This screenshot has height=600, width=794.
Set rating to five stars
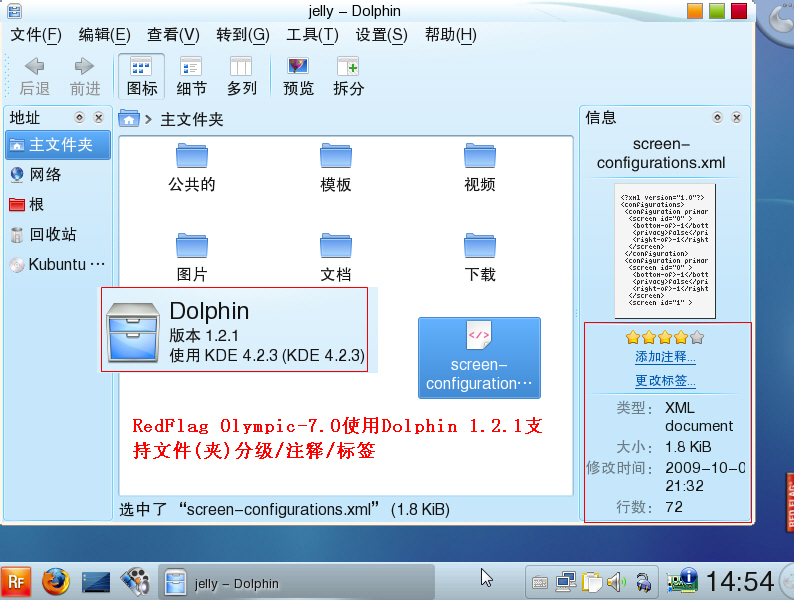pyautogui.click(x=697, y=337)
